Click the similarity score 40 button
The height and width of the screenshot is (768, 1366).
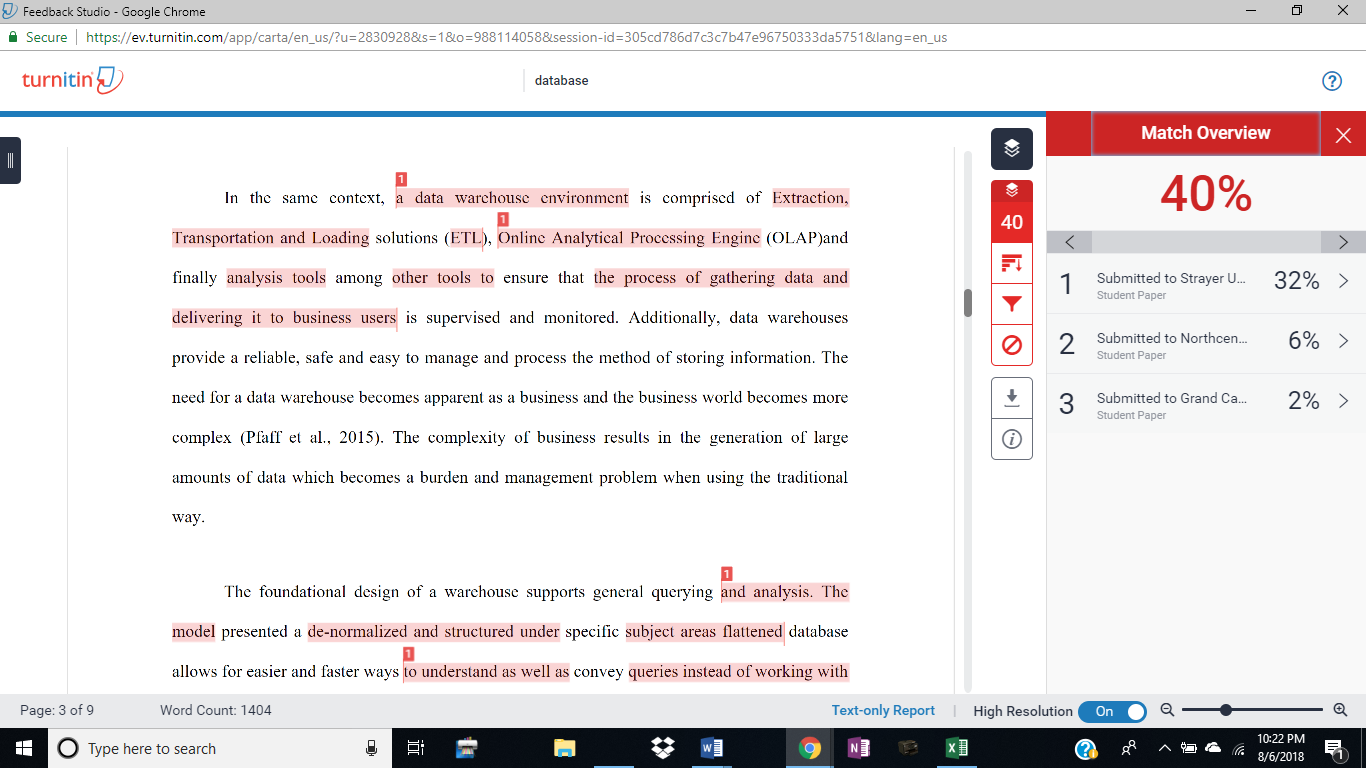1012,222
